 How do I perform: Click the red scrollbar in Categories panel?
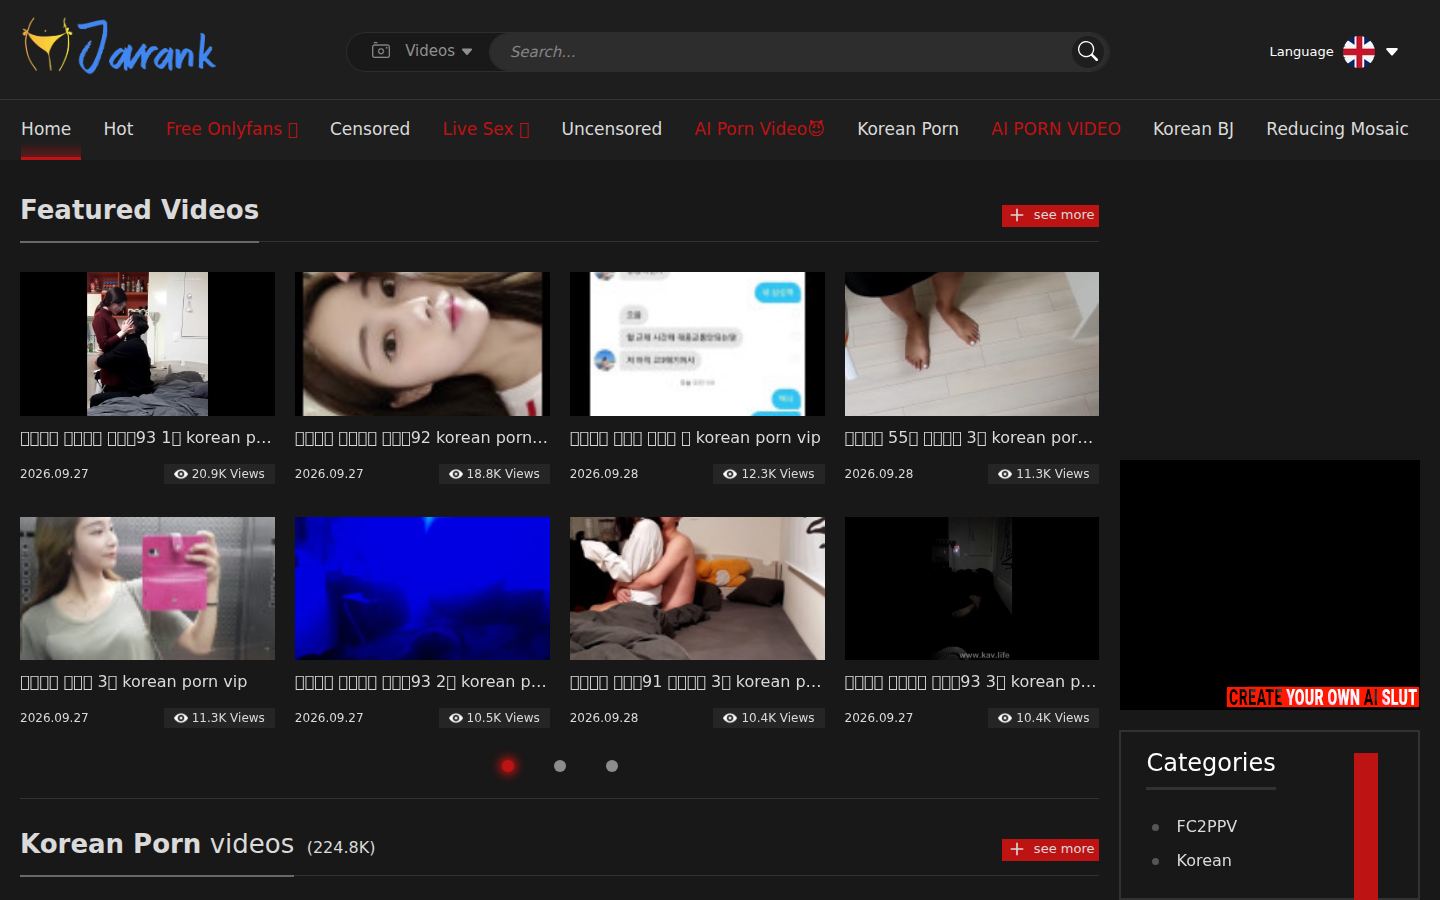click(x=1366, y=826)
